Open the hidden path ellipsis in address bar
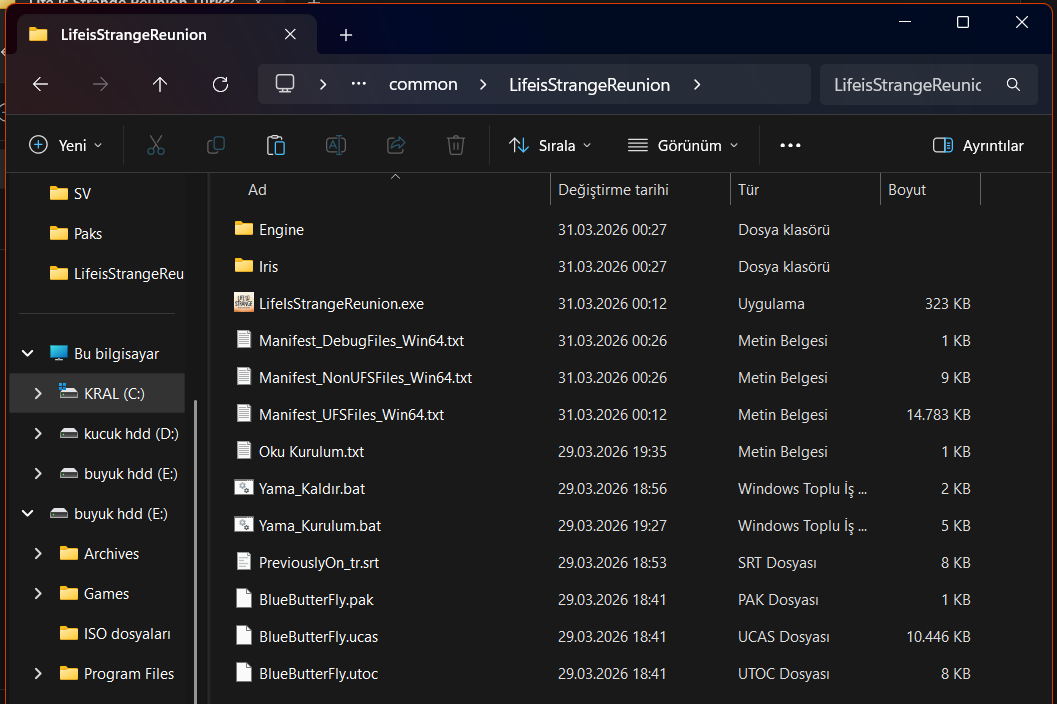This screenshot has height=704, width=1057. coord(359,84)
